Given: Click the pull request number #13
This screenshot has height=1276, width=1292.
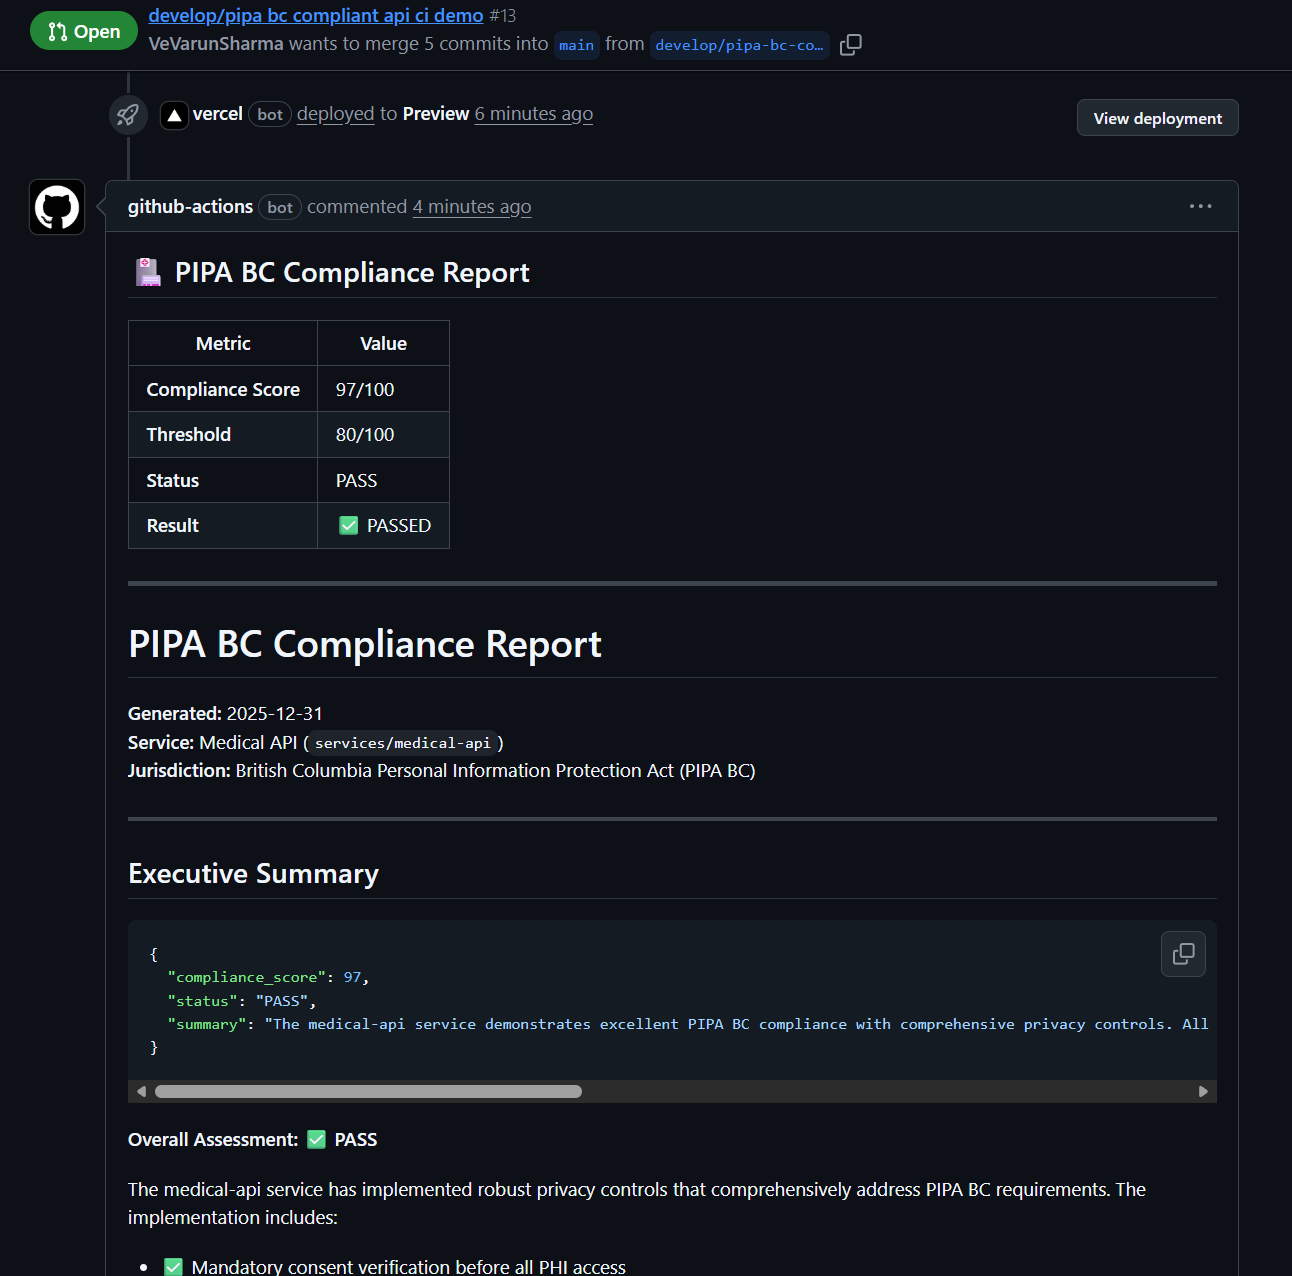Looking at the screenshot, I should (x=503, y=15).
